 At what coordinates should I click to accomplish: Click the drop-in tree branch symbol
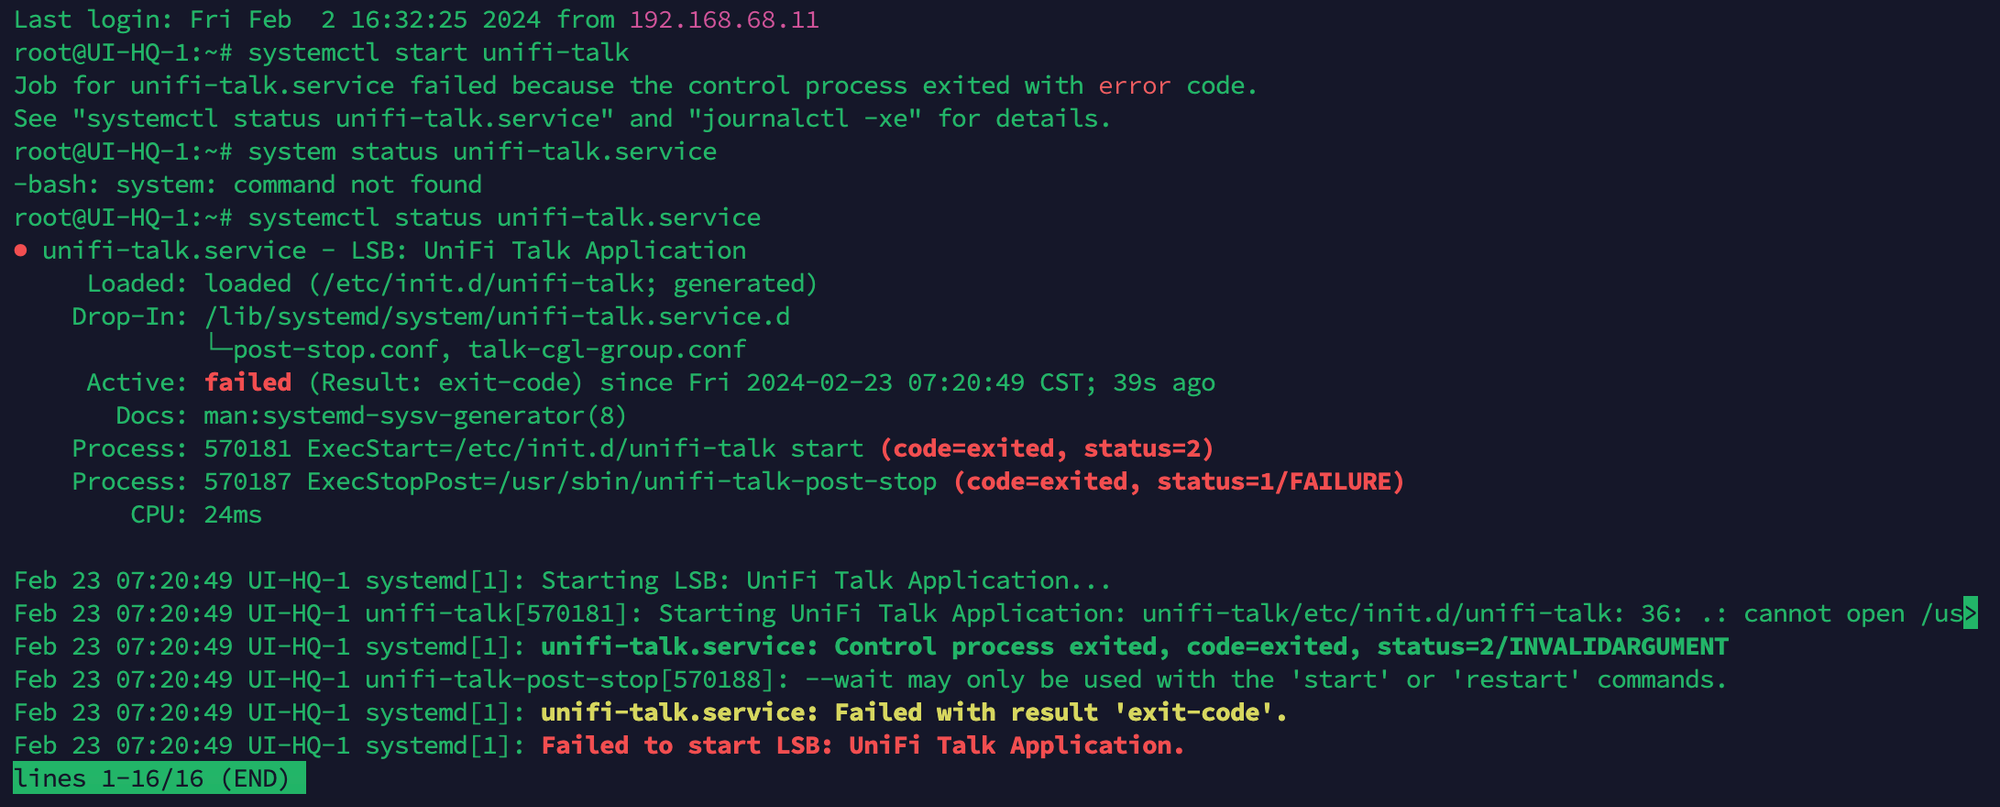coord(217,349)
